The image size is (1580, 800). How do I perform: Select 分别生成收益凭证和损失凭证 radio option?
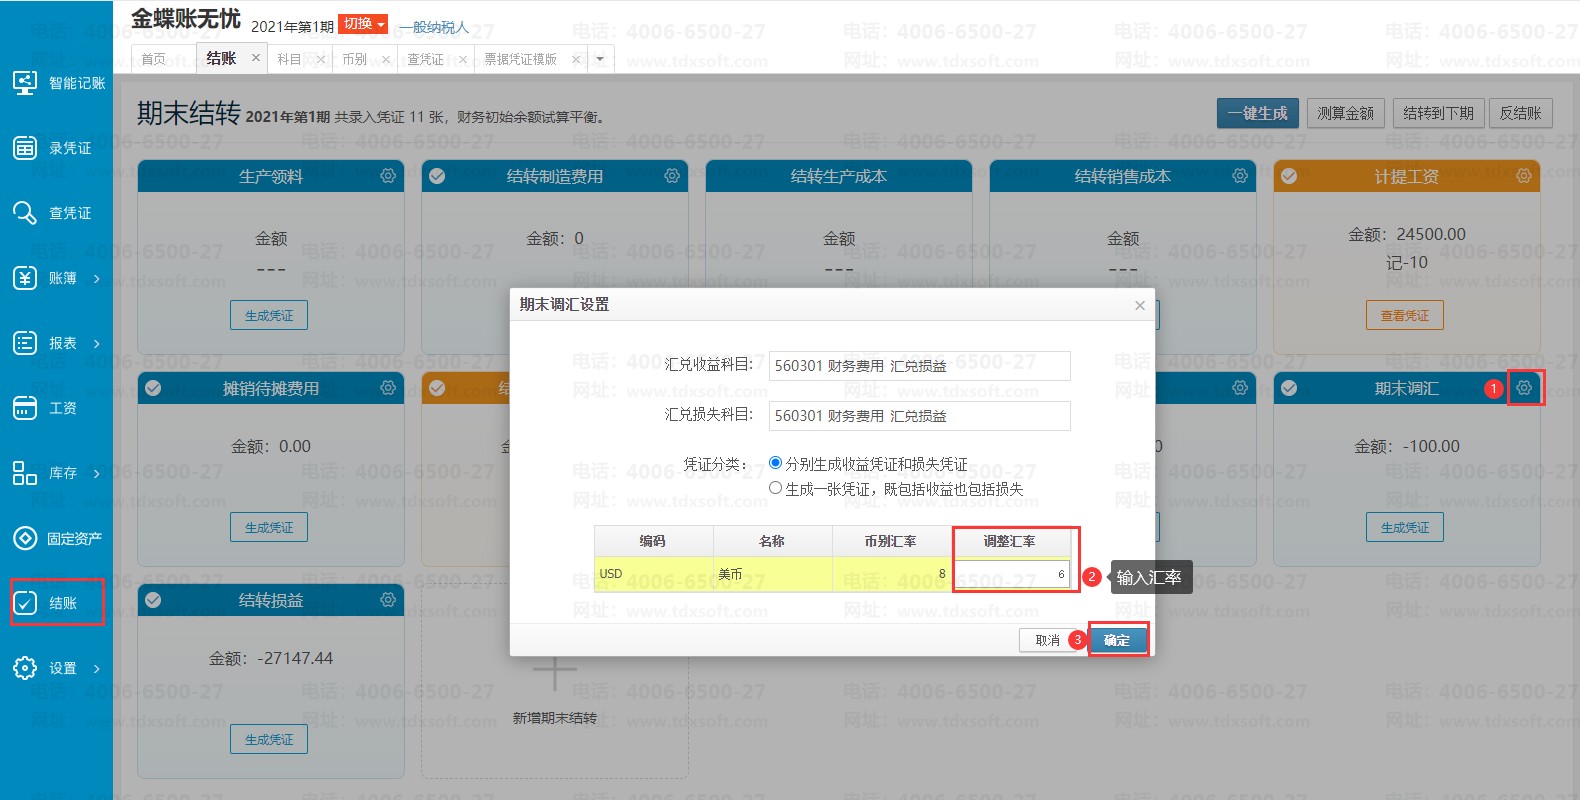[775, 463]
